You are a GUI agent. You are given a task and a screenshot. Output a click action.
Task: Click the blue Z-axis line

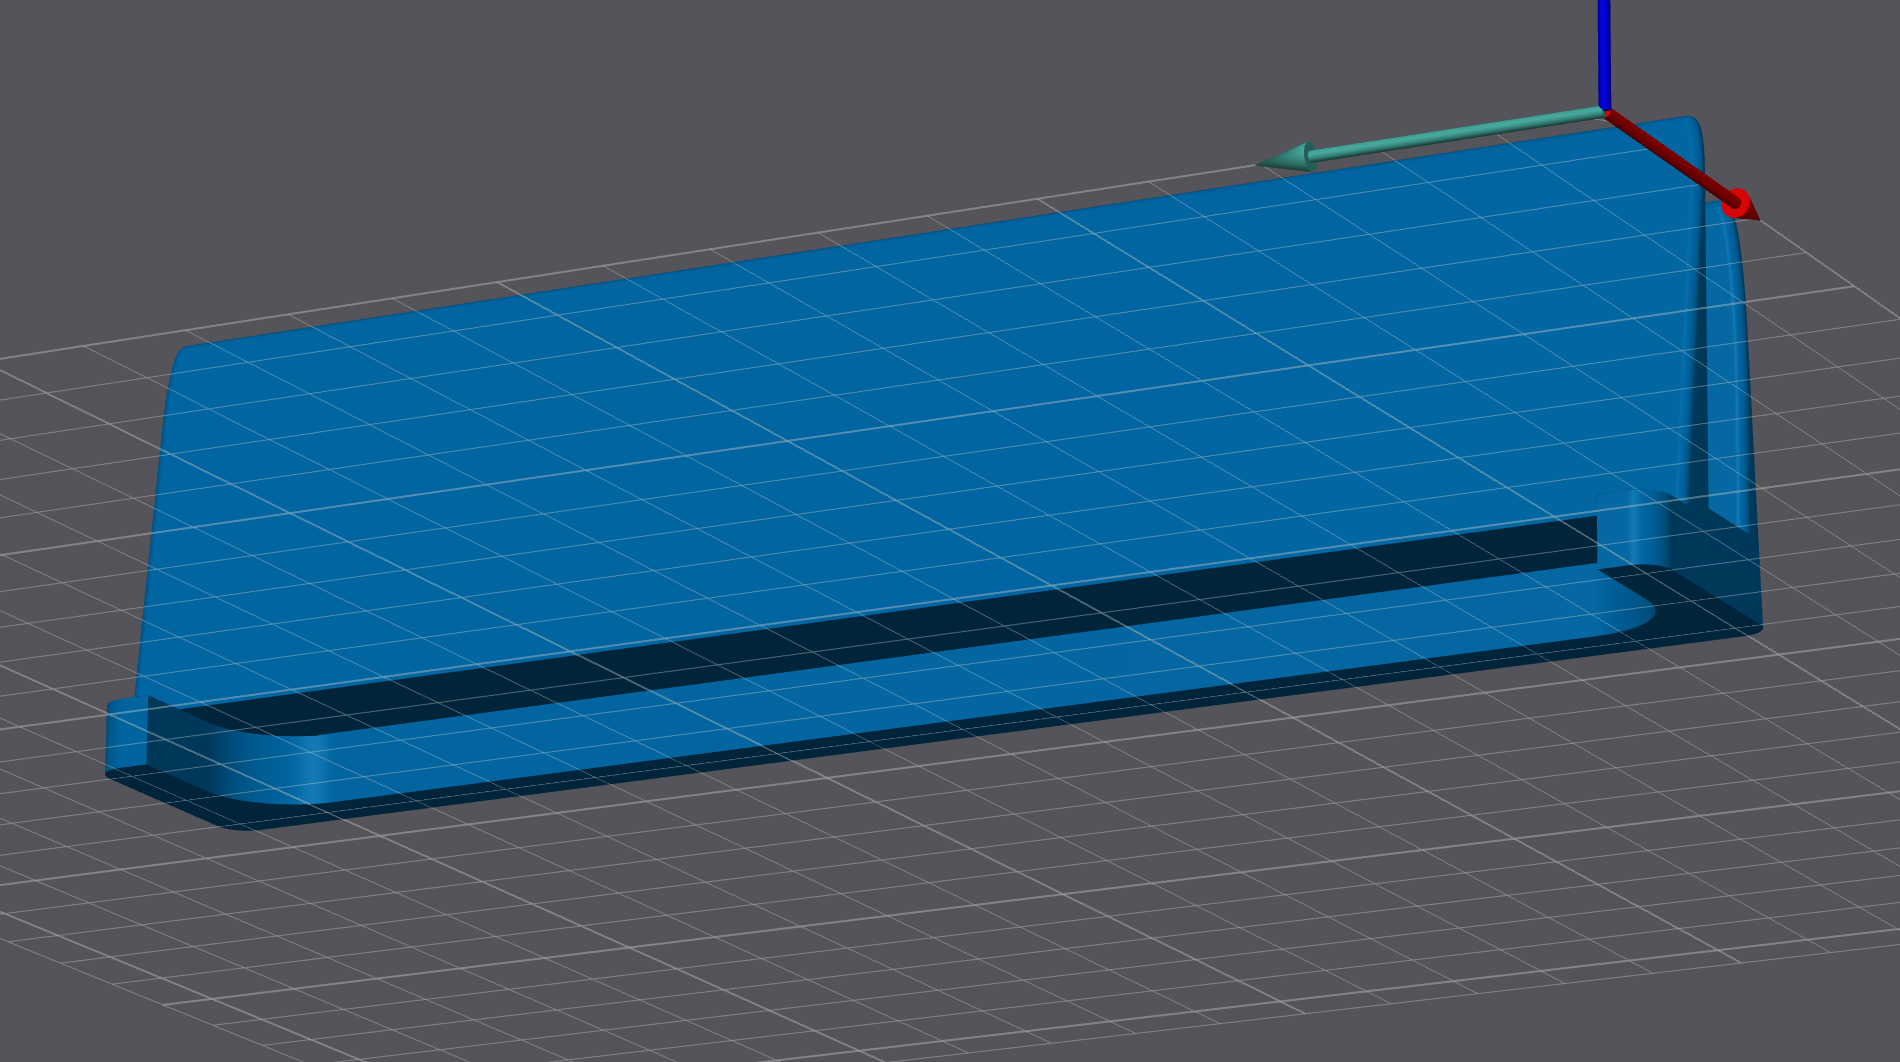coord(1604,50)
